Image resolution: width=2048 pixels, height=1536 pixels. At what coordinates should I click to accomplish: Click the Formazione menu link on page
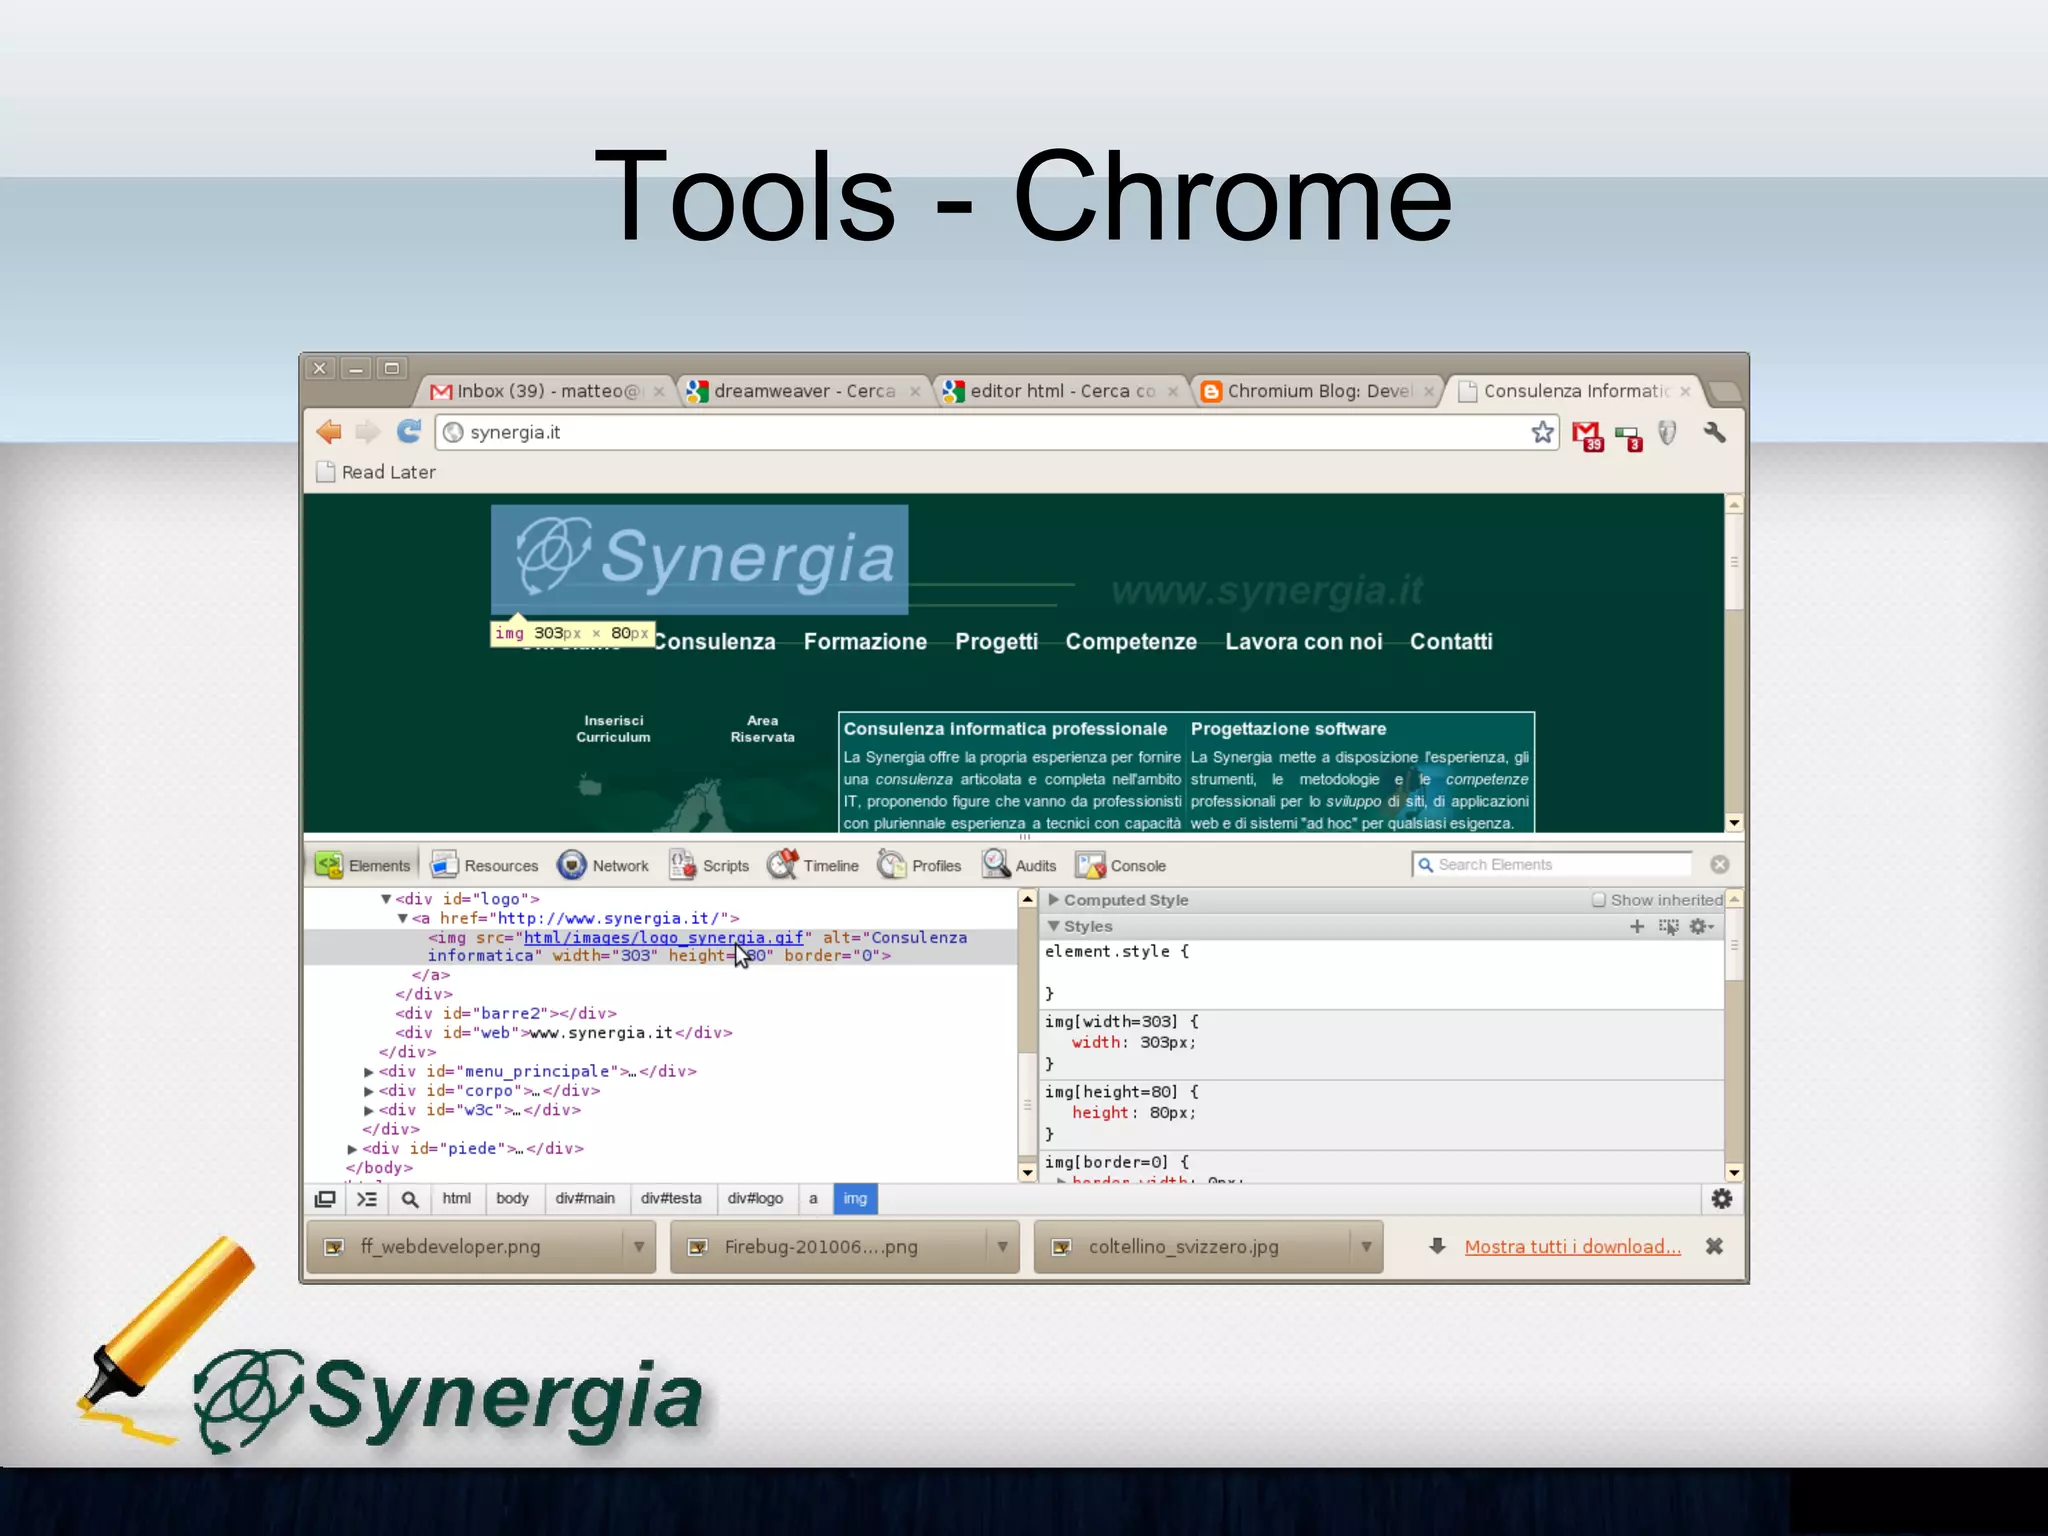pyautogui.click(x=865, y=642)
